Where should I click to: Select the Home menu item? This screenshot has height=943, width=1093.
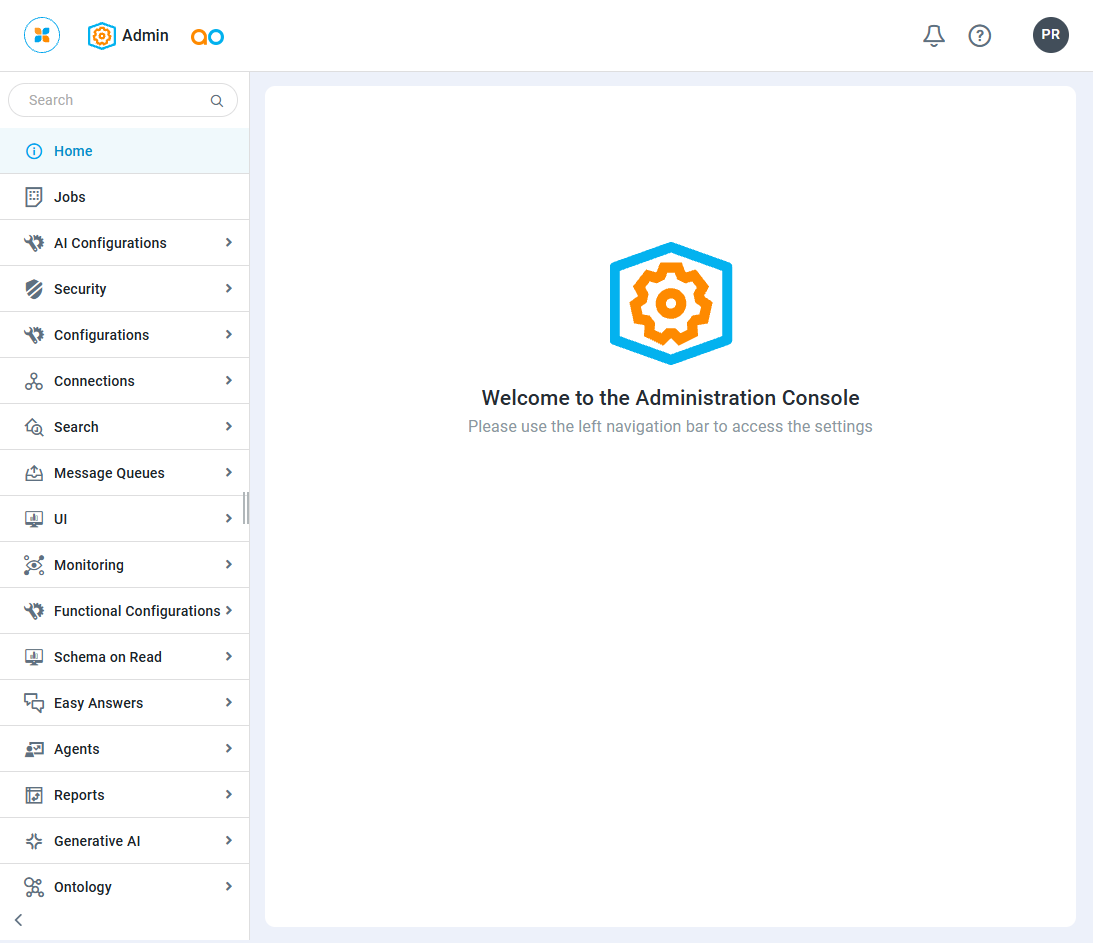pyautogui.click(x=124, y=151)
